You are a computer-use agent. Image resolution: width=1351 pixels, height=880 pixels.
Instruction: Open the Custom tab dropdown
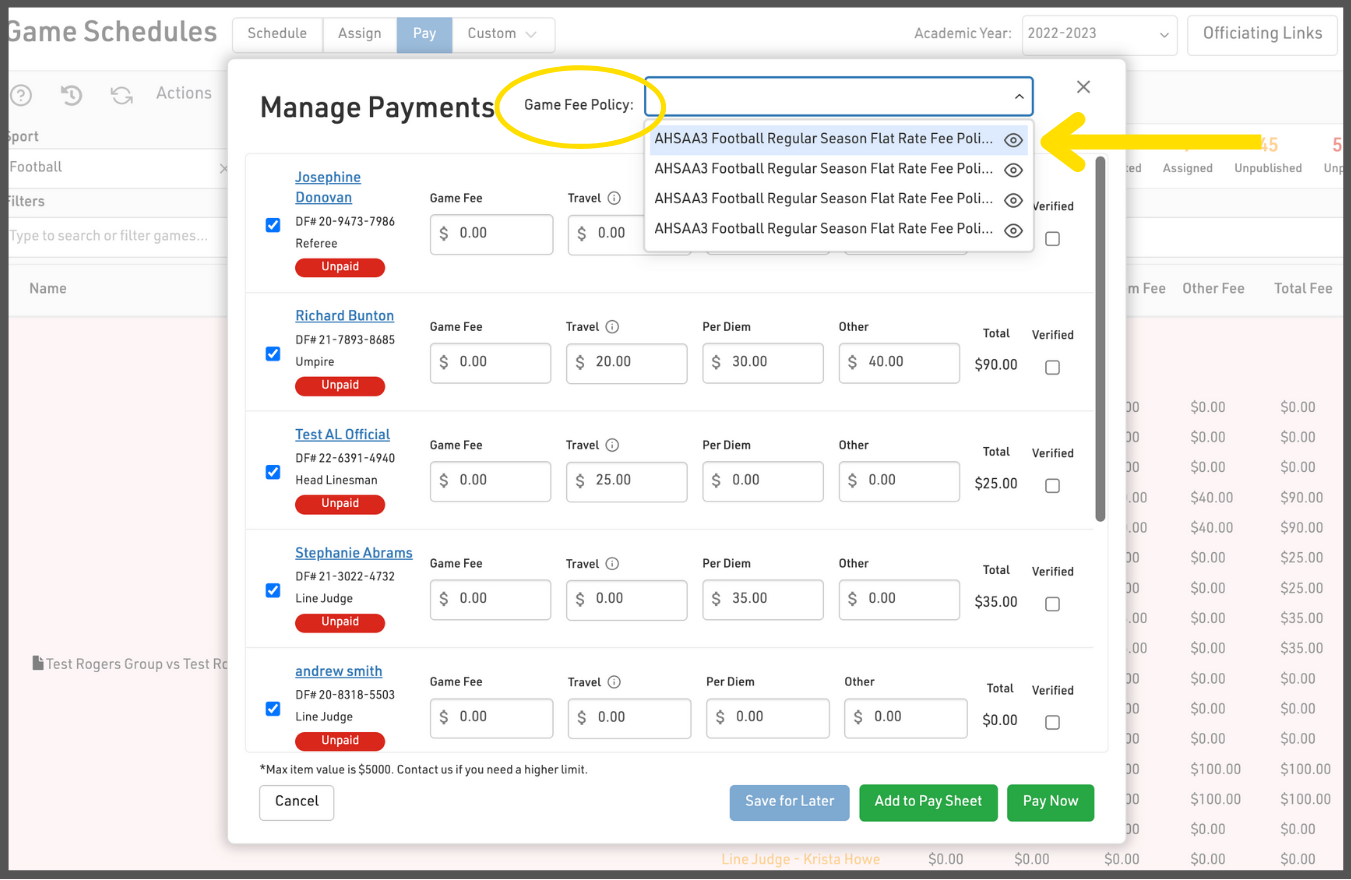pos(503,34)
